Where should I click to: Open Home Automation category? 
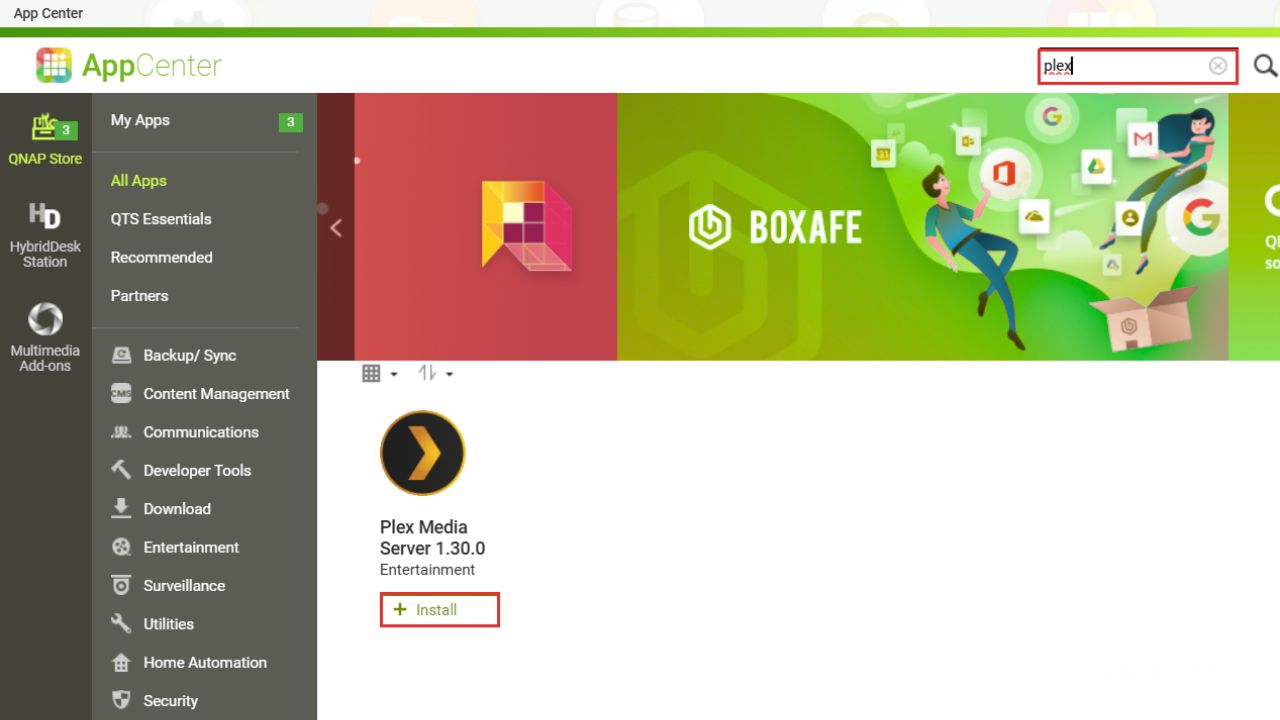pyautogui.click(x=204, y=663)
